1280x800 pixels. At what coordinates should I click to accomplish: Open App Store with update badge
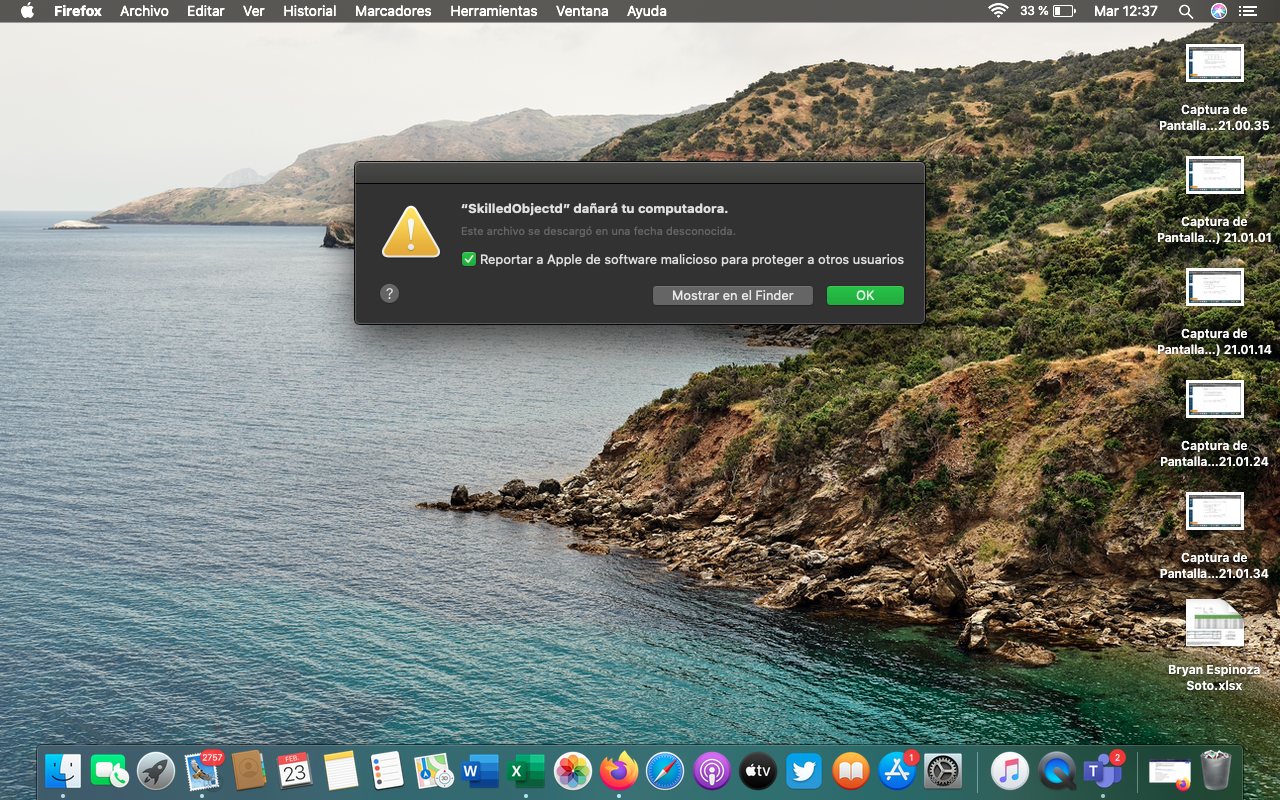[x=897, y=771]
